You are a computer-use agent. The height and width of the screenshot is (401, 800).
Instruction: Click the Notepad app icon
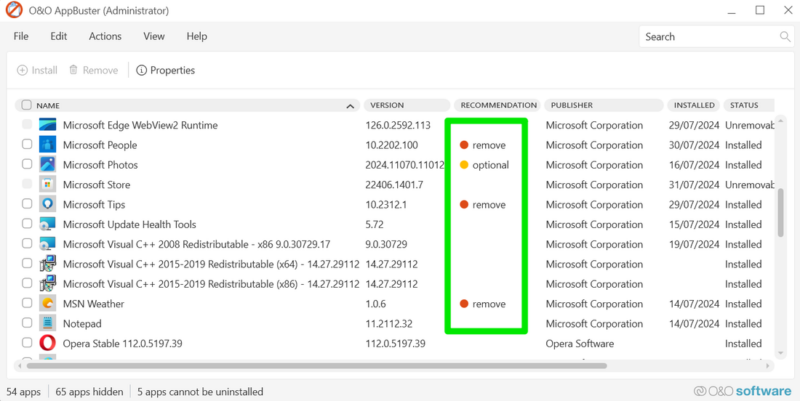[48, 324]
